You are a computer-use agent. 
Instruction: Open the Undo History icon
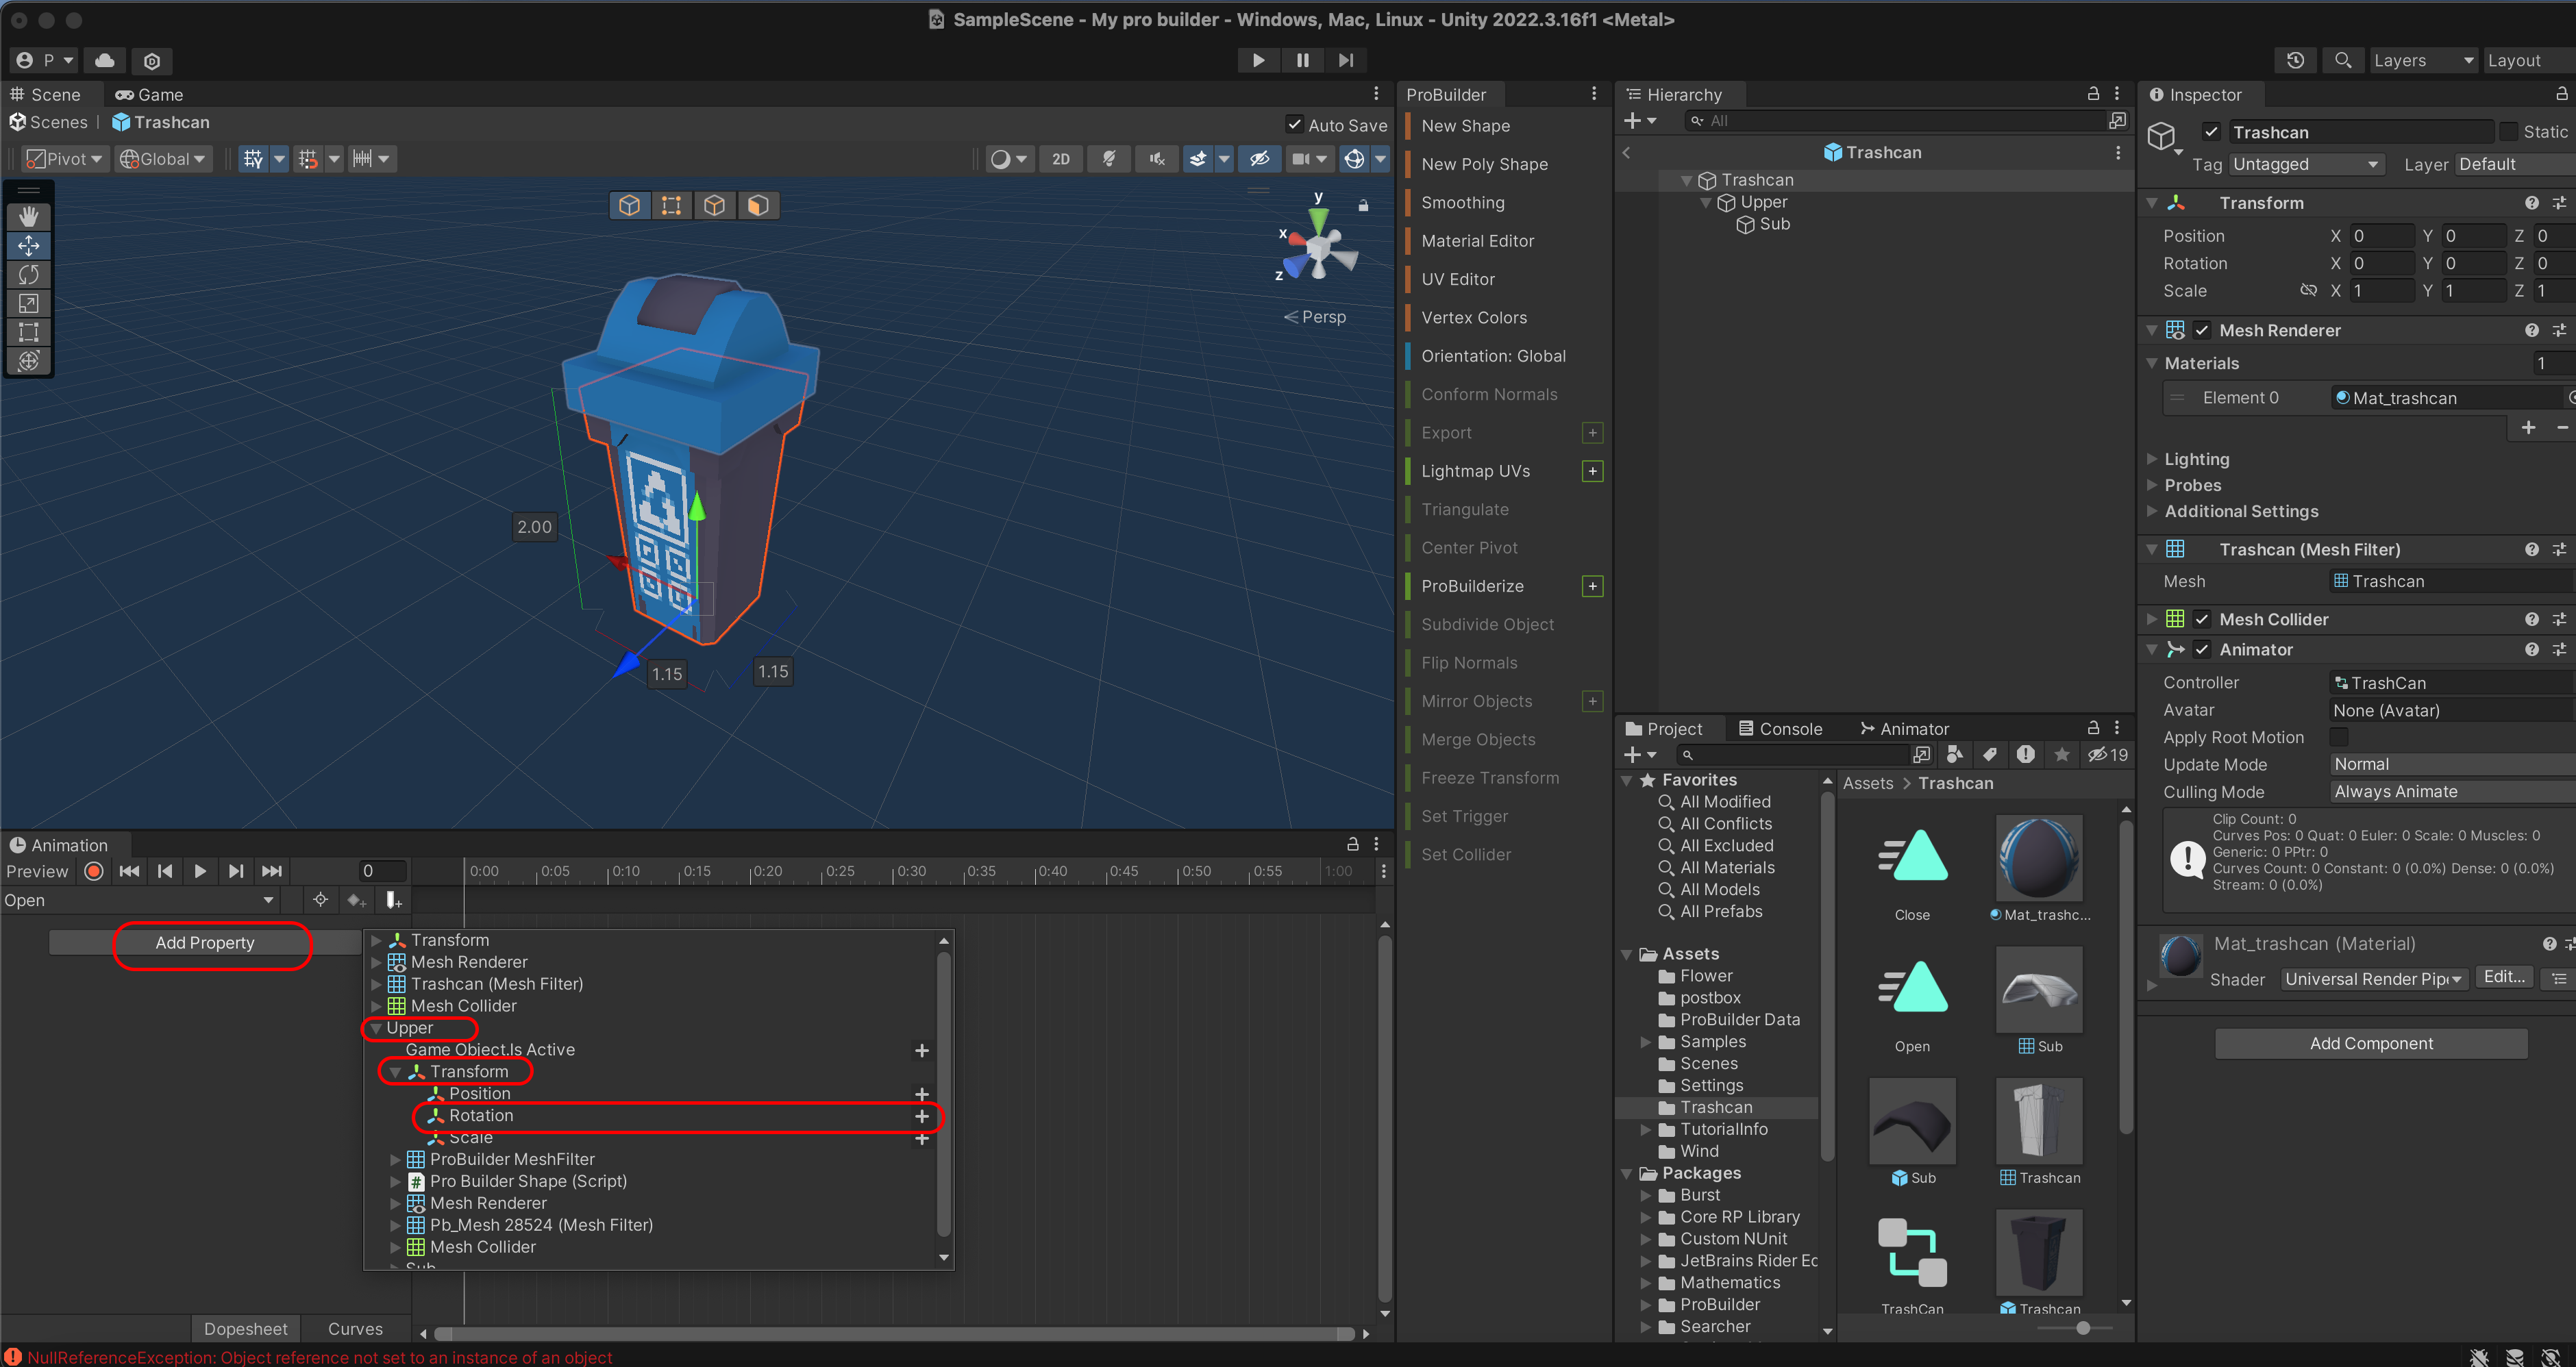coord(2295,60)
